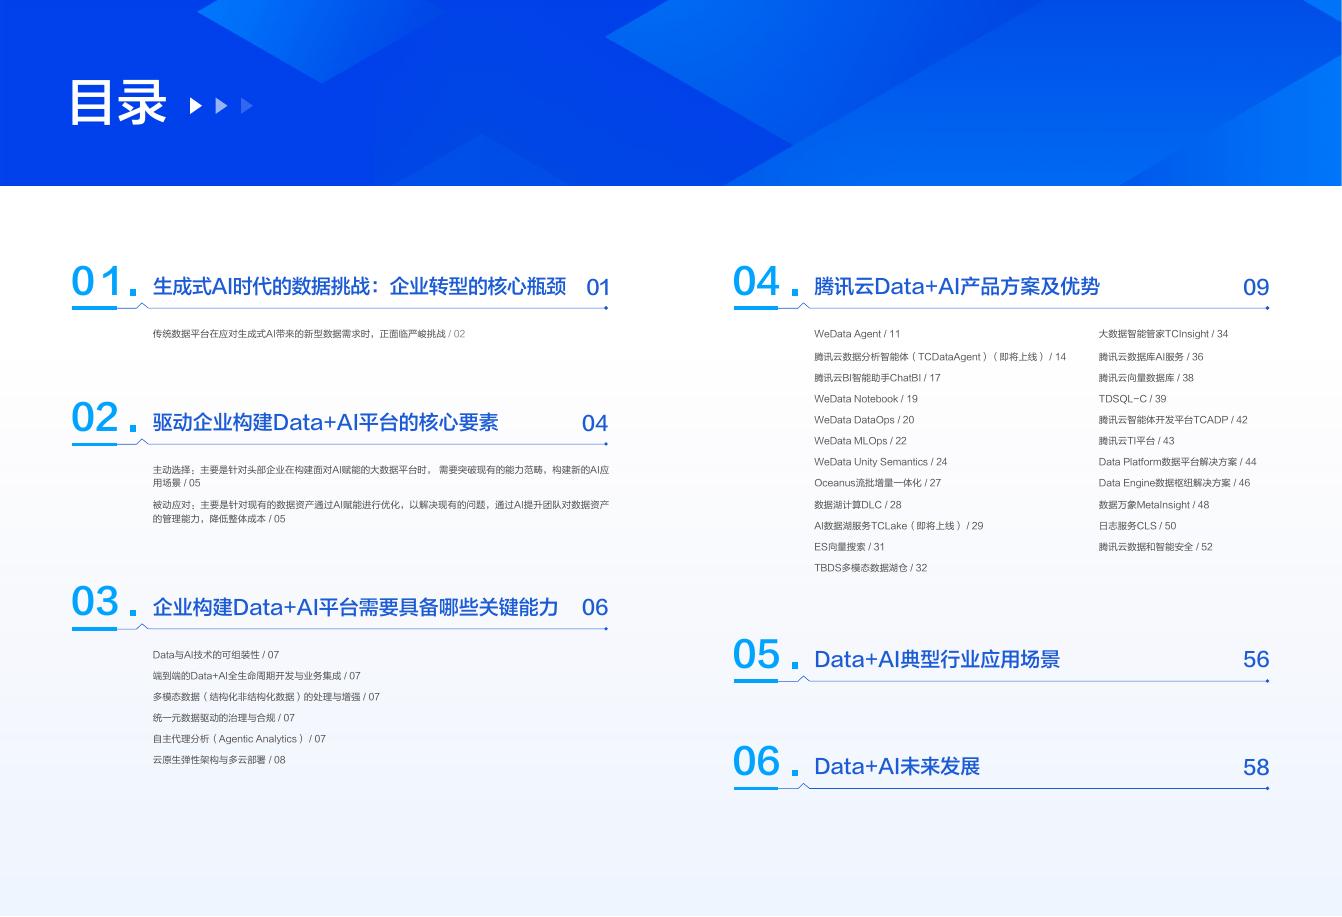Select entry WeData Notebook / 19
This screenshot has width=1342, height=917.
[x=866, y=399]
